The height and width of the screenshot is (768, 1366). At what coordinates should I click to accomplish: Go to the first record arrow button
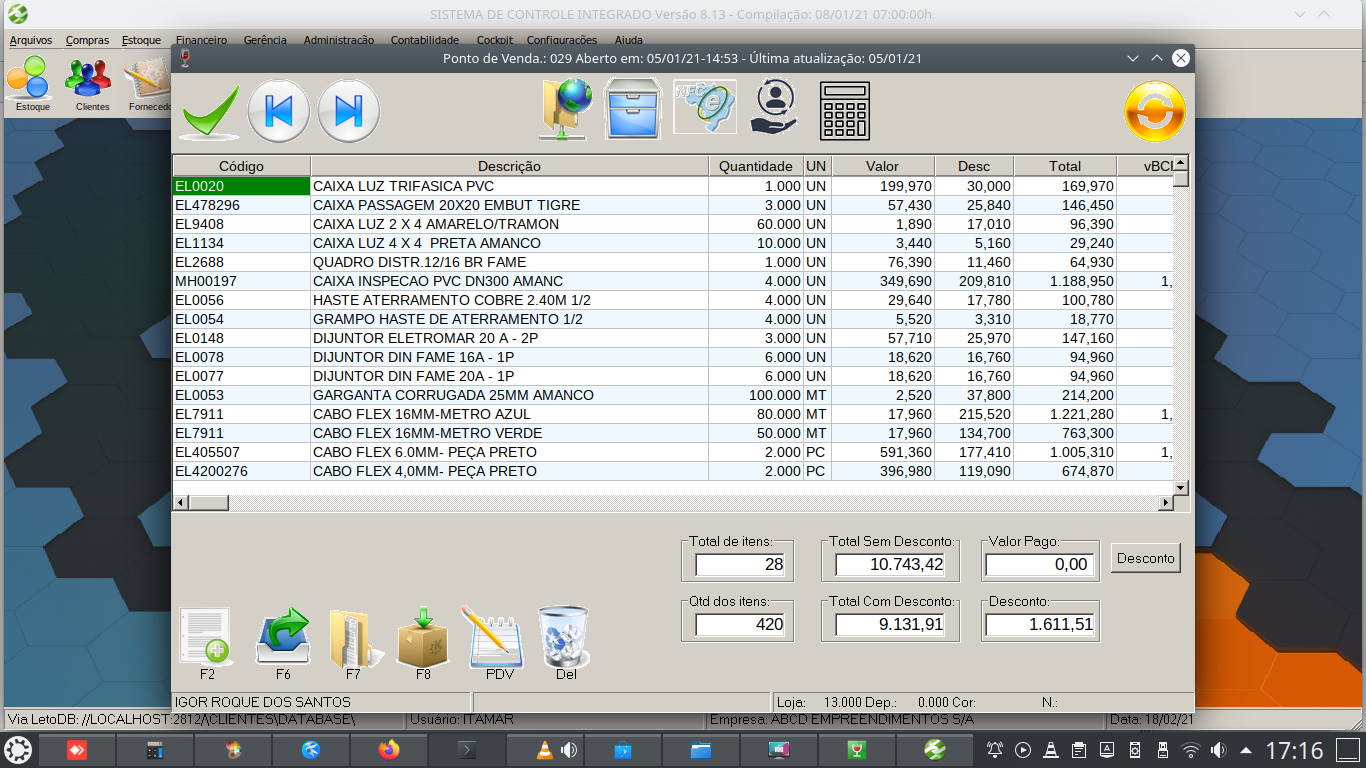[278, 111]
